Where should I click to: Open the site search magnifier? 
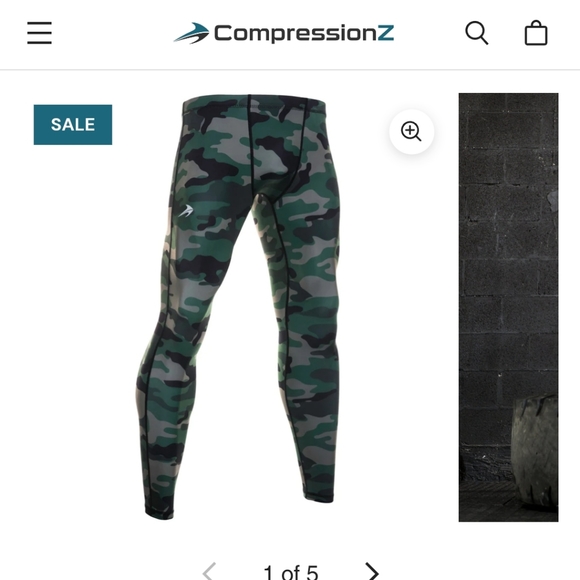[x=476, y=33]
